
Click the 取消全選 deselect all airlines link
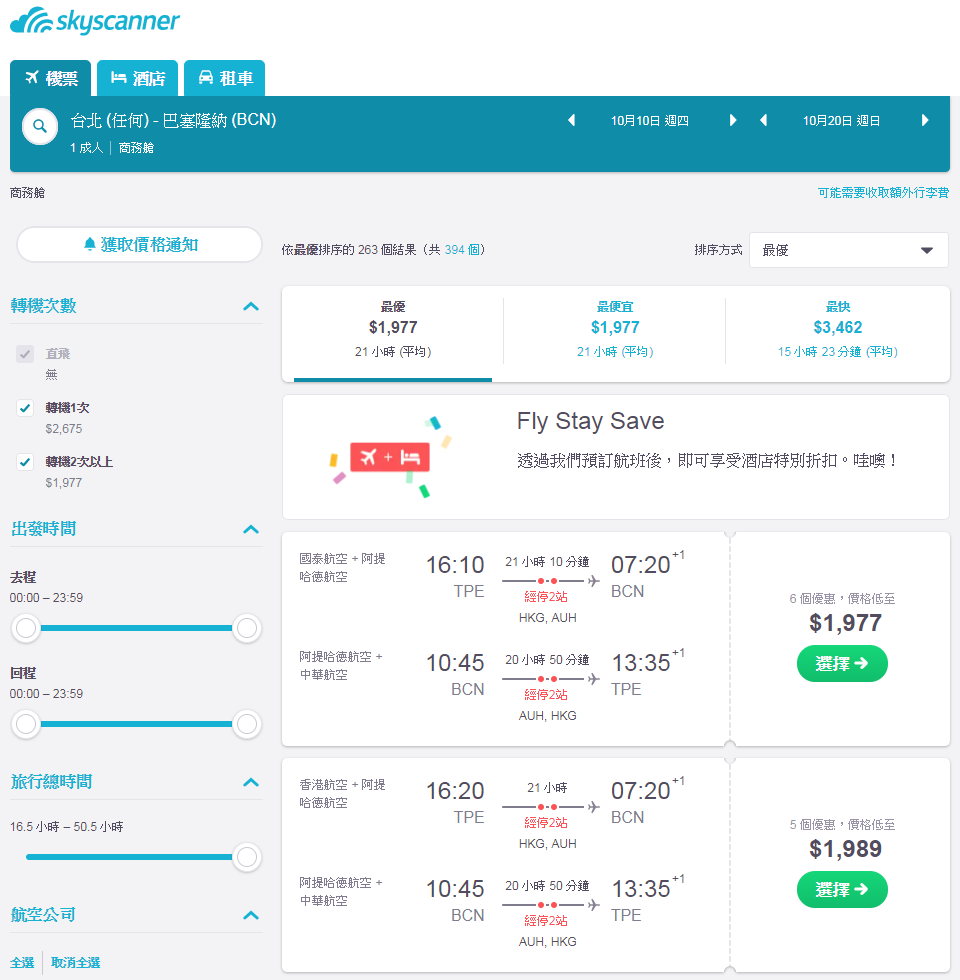(x=76, y=962)
